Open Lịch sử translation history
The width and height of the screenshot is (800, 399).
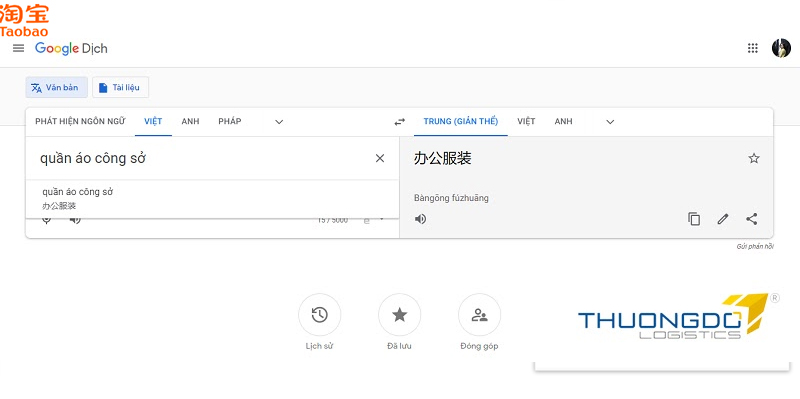319,322
